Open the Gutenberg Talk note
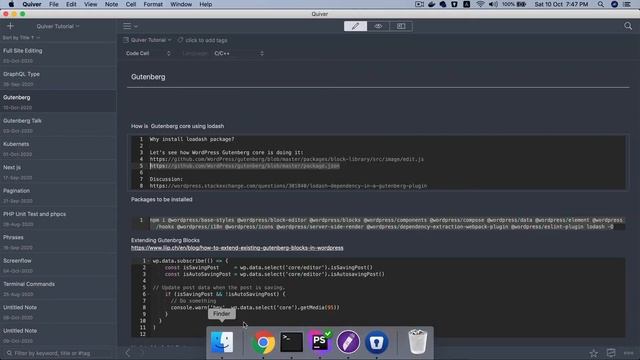The width and height of the screenshot is (640, 360). [x=58, y=125]
